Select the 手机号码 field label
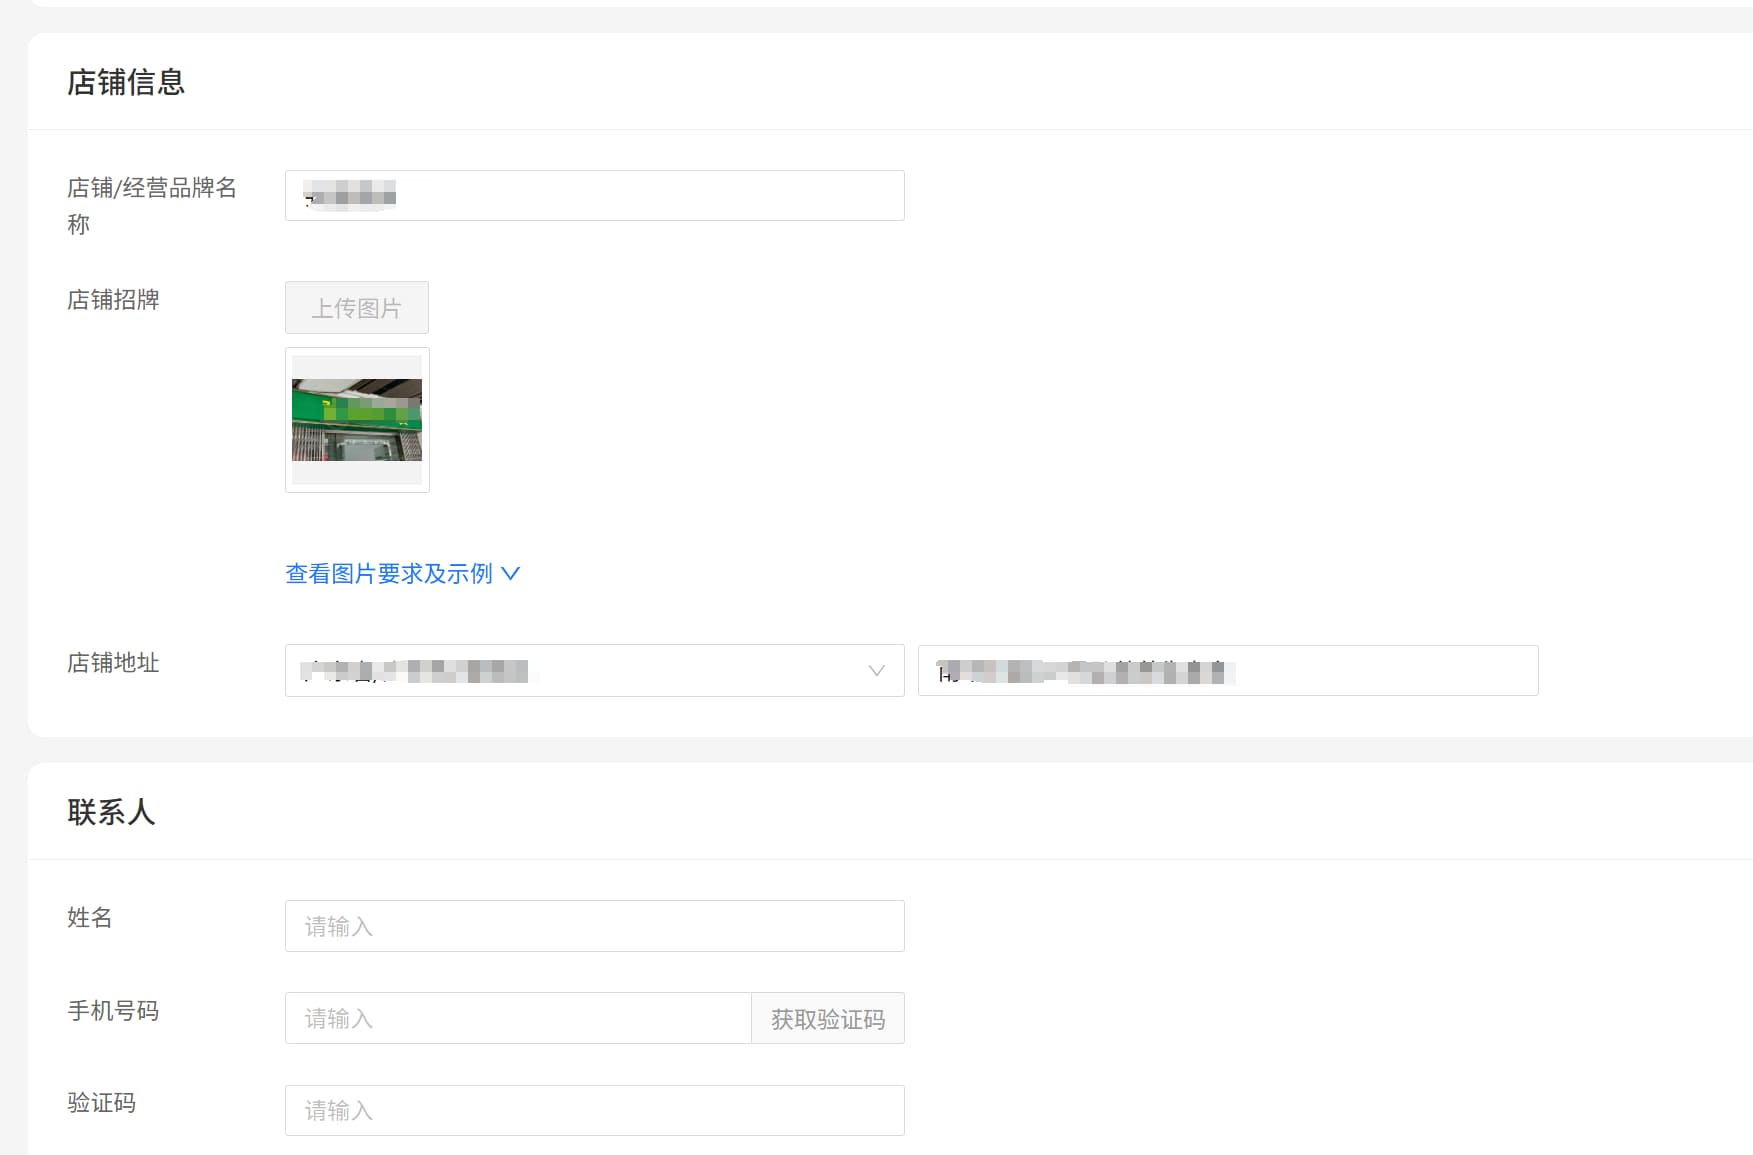 click(113, 1011)
